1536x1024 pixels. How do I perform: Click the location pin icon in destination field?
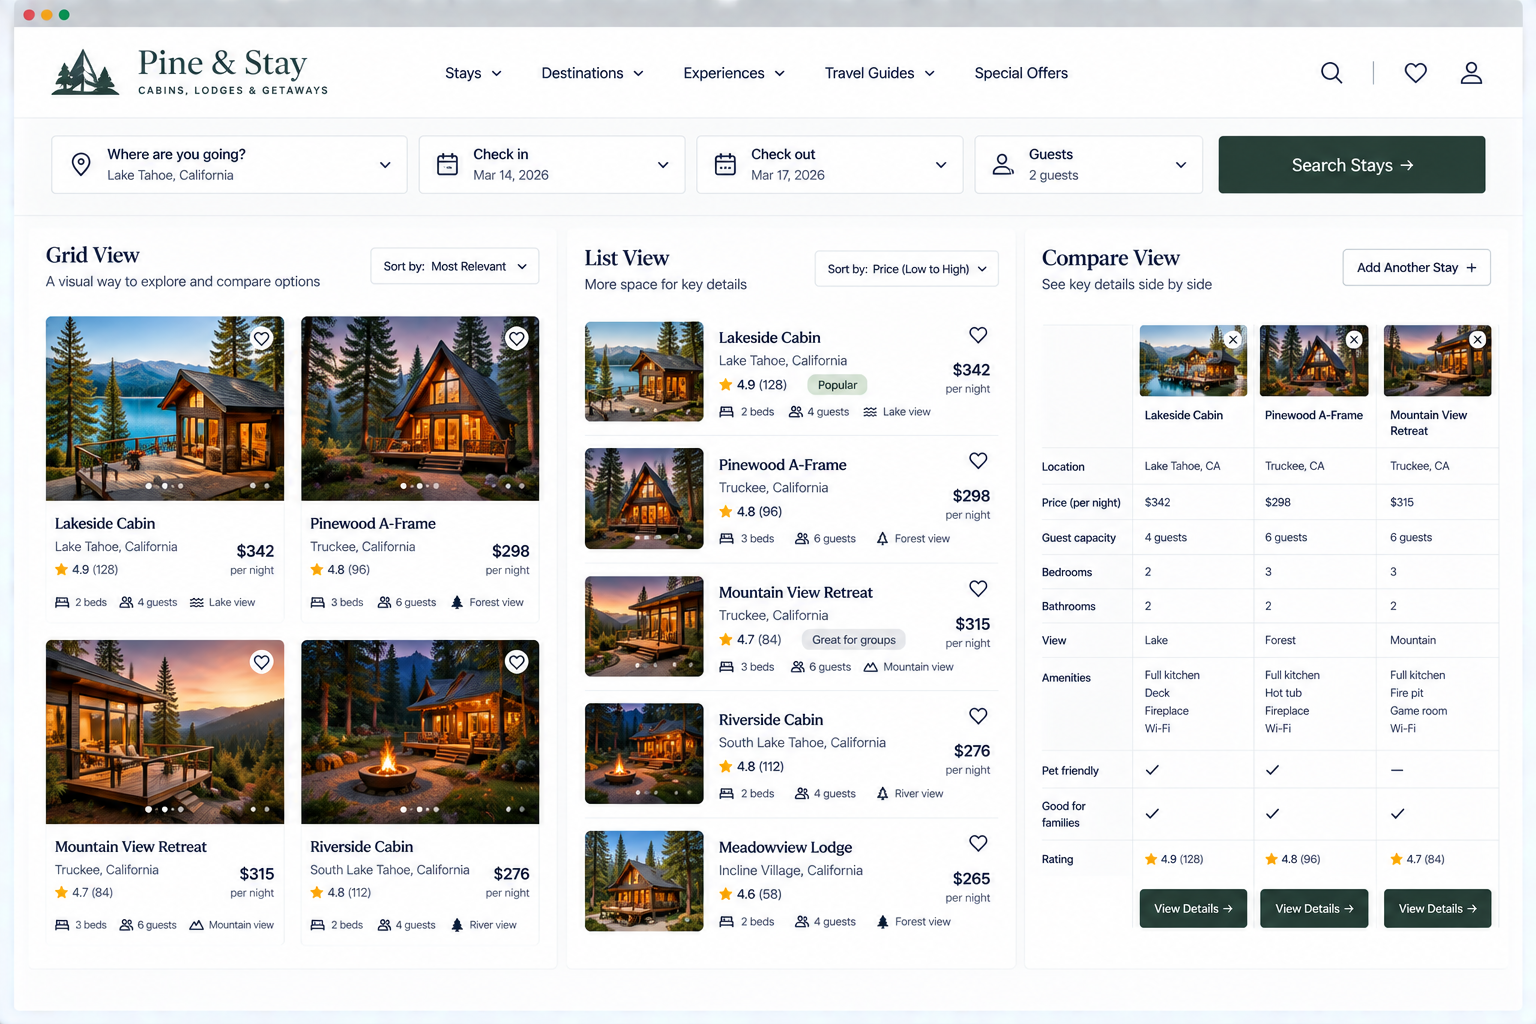pos(81,164)
